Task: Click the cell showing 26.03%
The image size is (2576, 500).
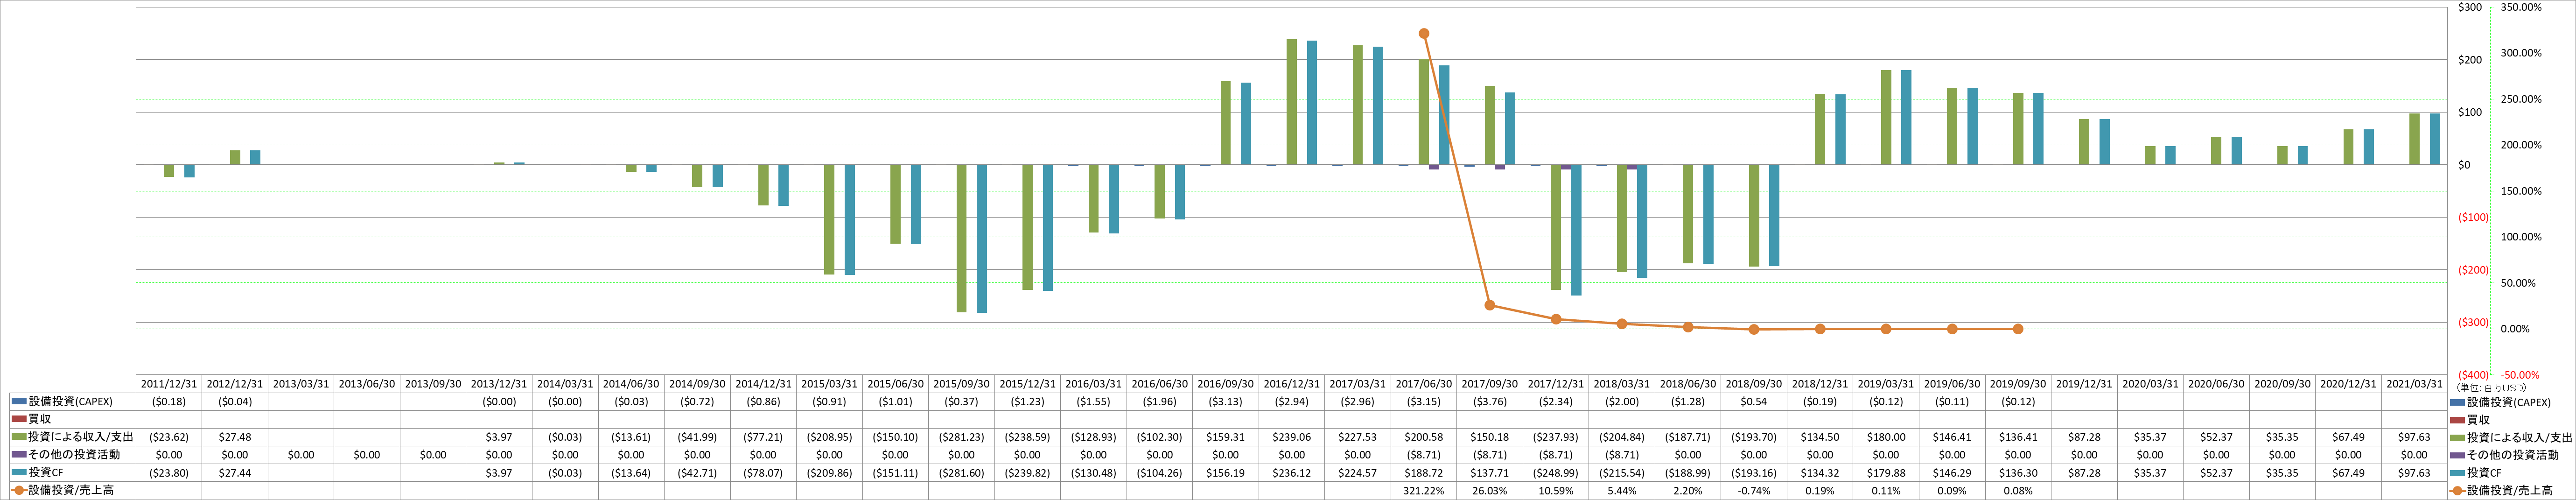Action: (x=1490, y=491)
